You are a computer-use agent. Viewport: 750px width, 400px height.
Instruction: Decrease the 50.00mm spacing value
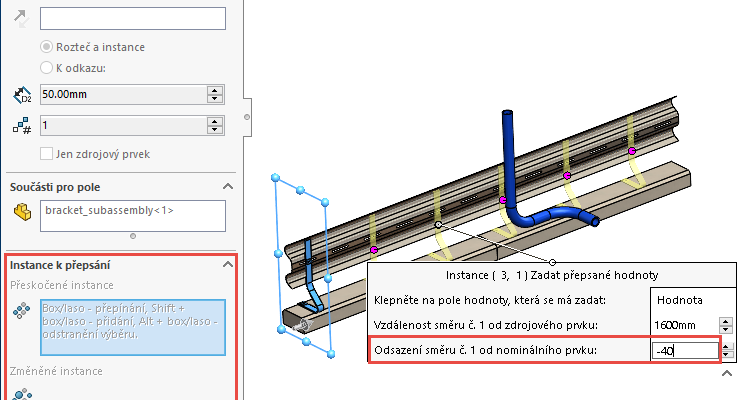(215, 99)
